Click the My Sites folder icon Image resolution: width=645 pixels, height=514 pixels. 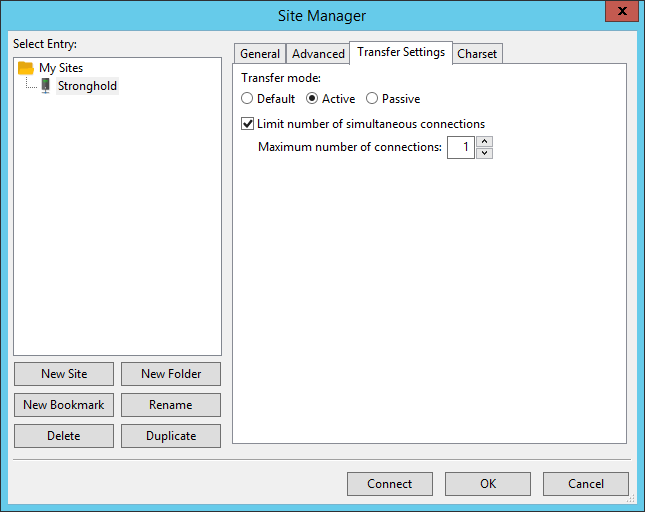(26, 68)
